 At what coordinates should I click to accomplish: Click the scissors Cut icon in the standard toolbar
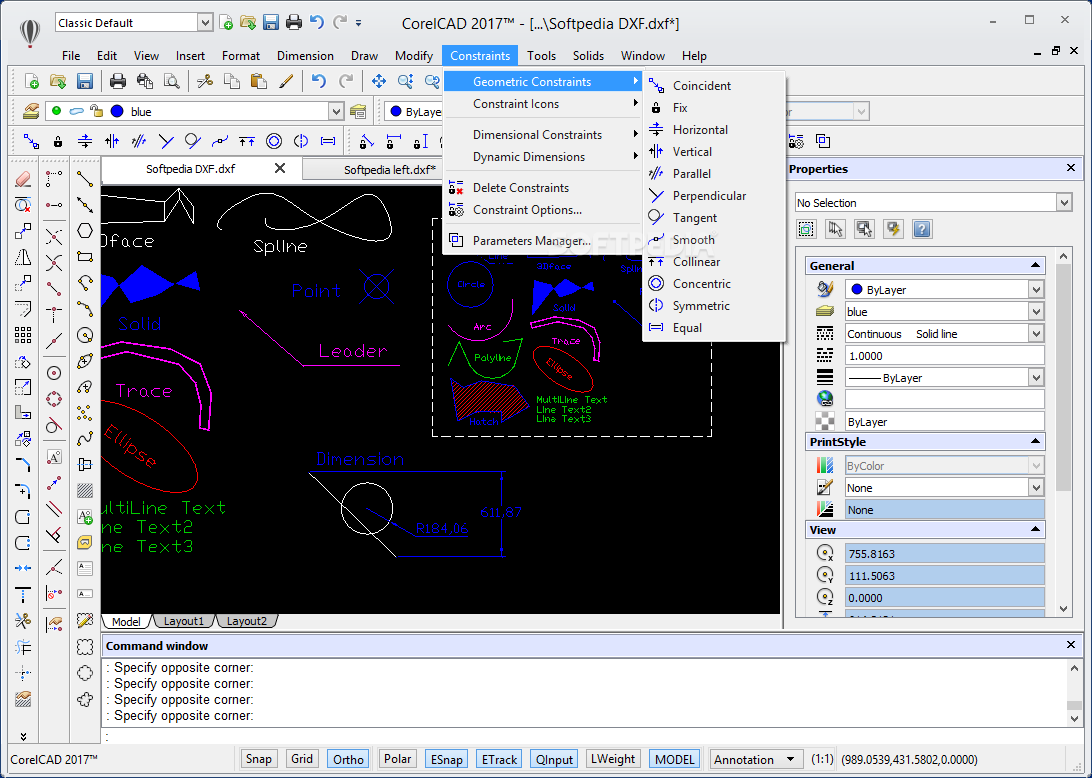205,81
